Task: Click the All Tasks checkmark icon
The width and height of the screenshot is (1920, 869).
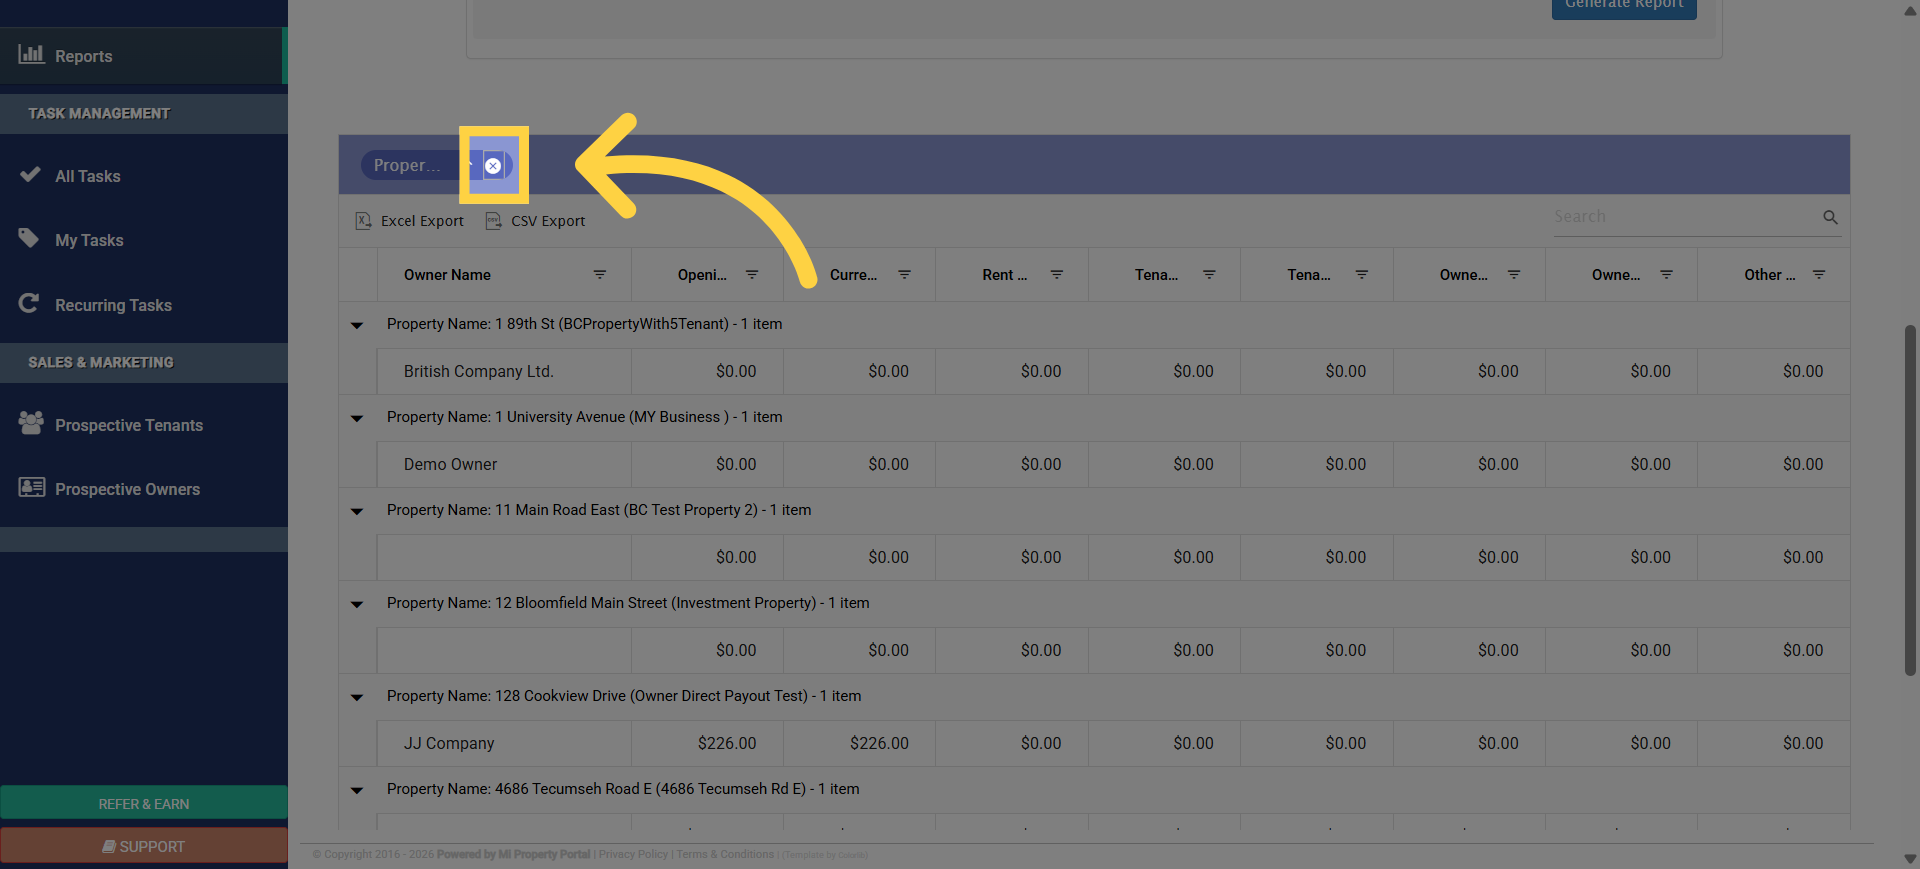Action: (x=30, y=175)
